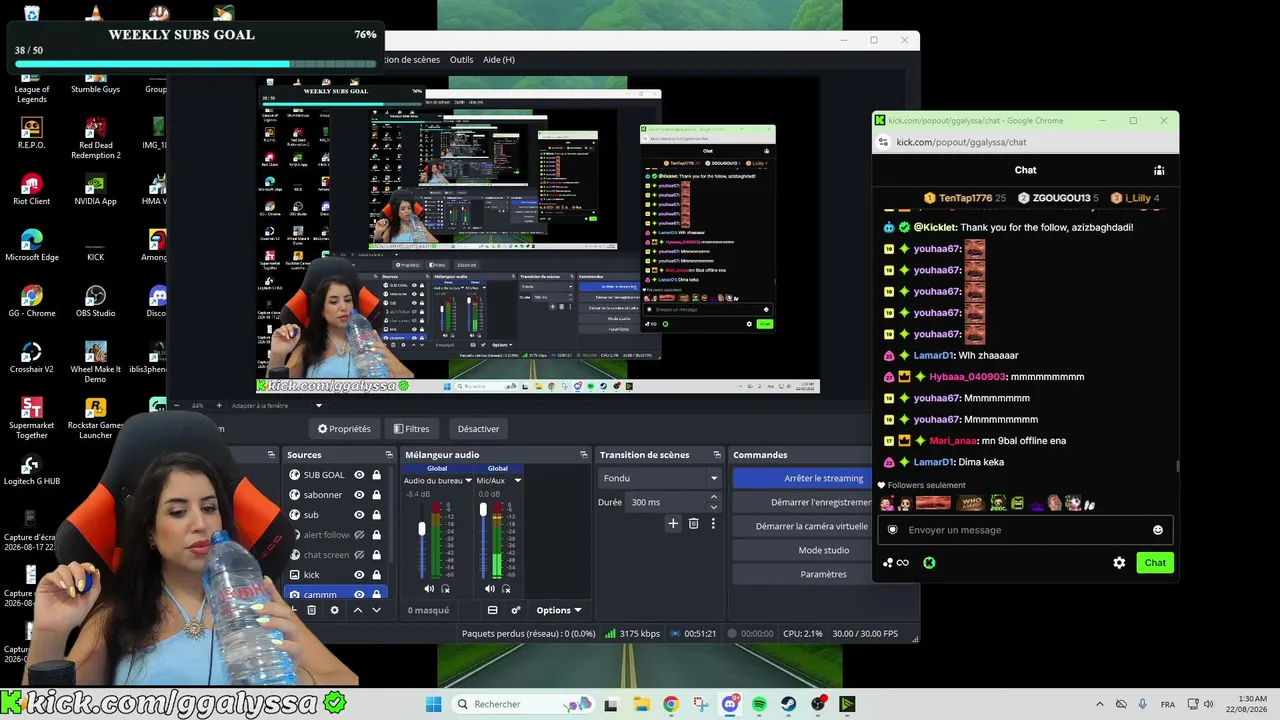
Task: Open transition properties three-dot menu
Action: point(713,523)
